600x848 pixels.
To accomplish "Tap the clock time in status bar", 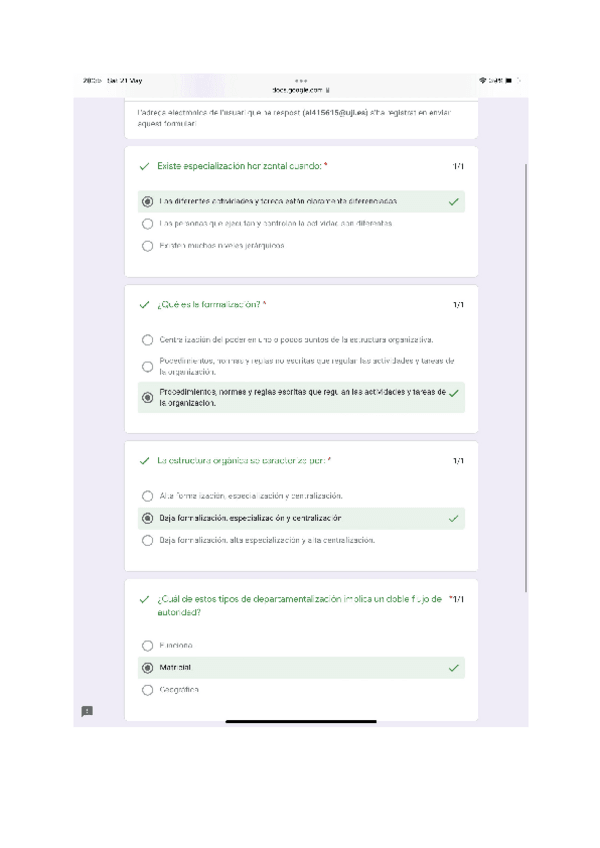I will [x=91, y=80].
